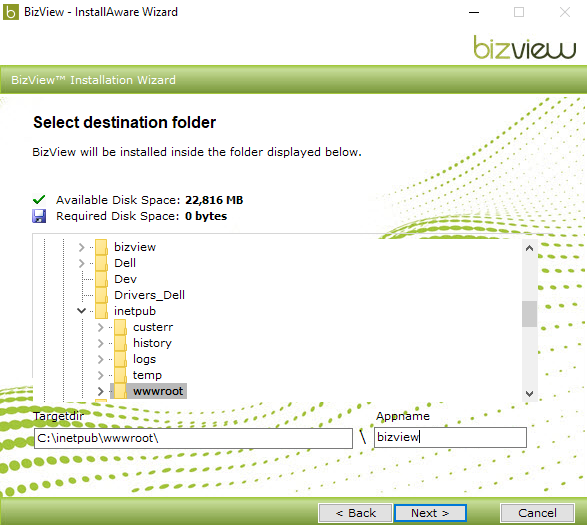Select the history folder label

tap(152, 343)
